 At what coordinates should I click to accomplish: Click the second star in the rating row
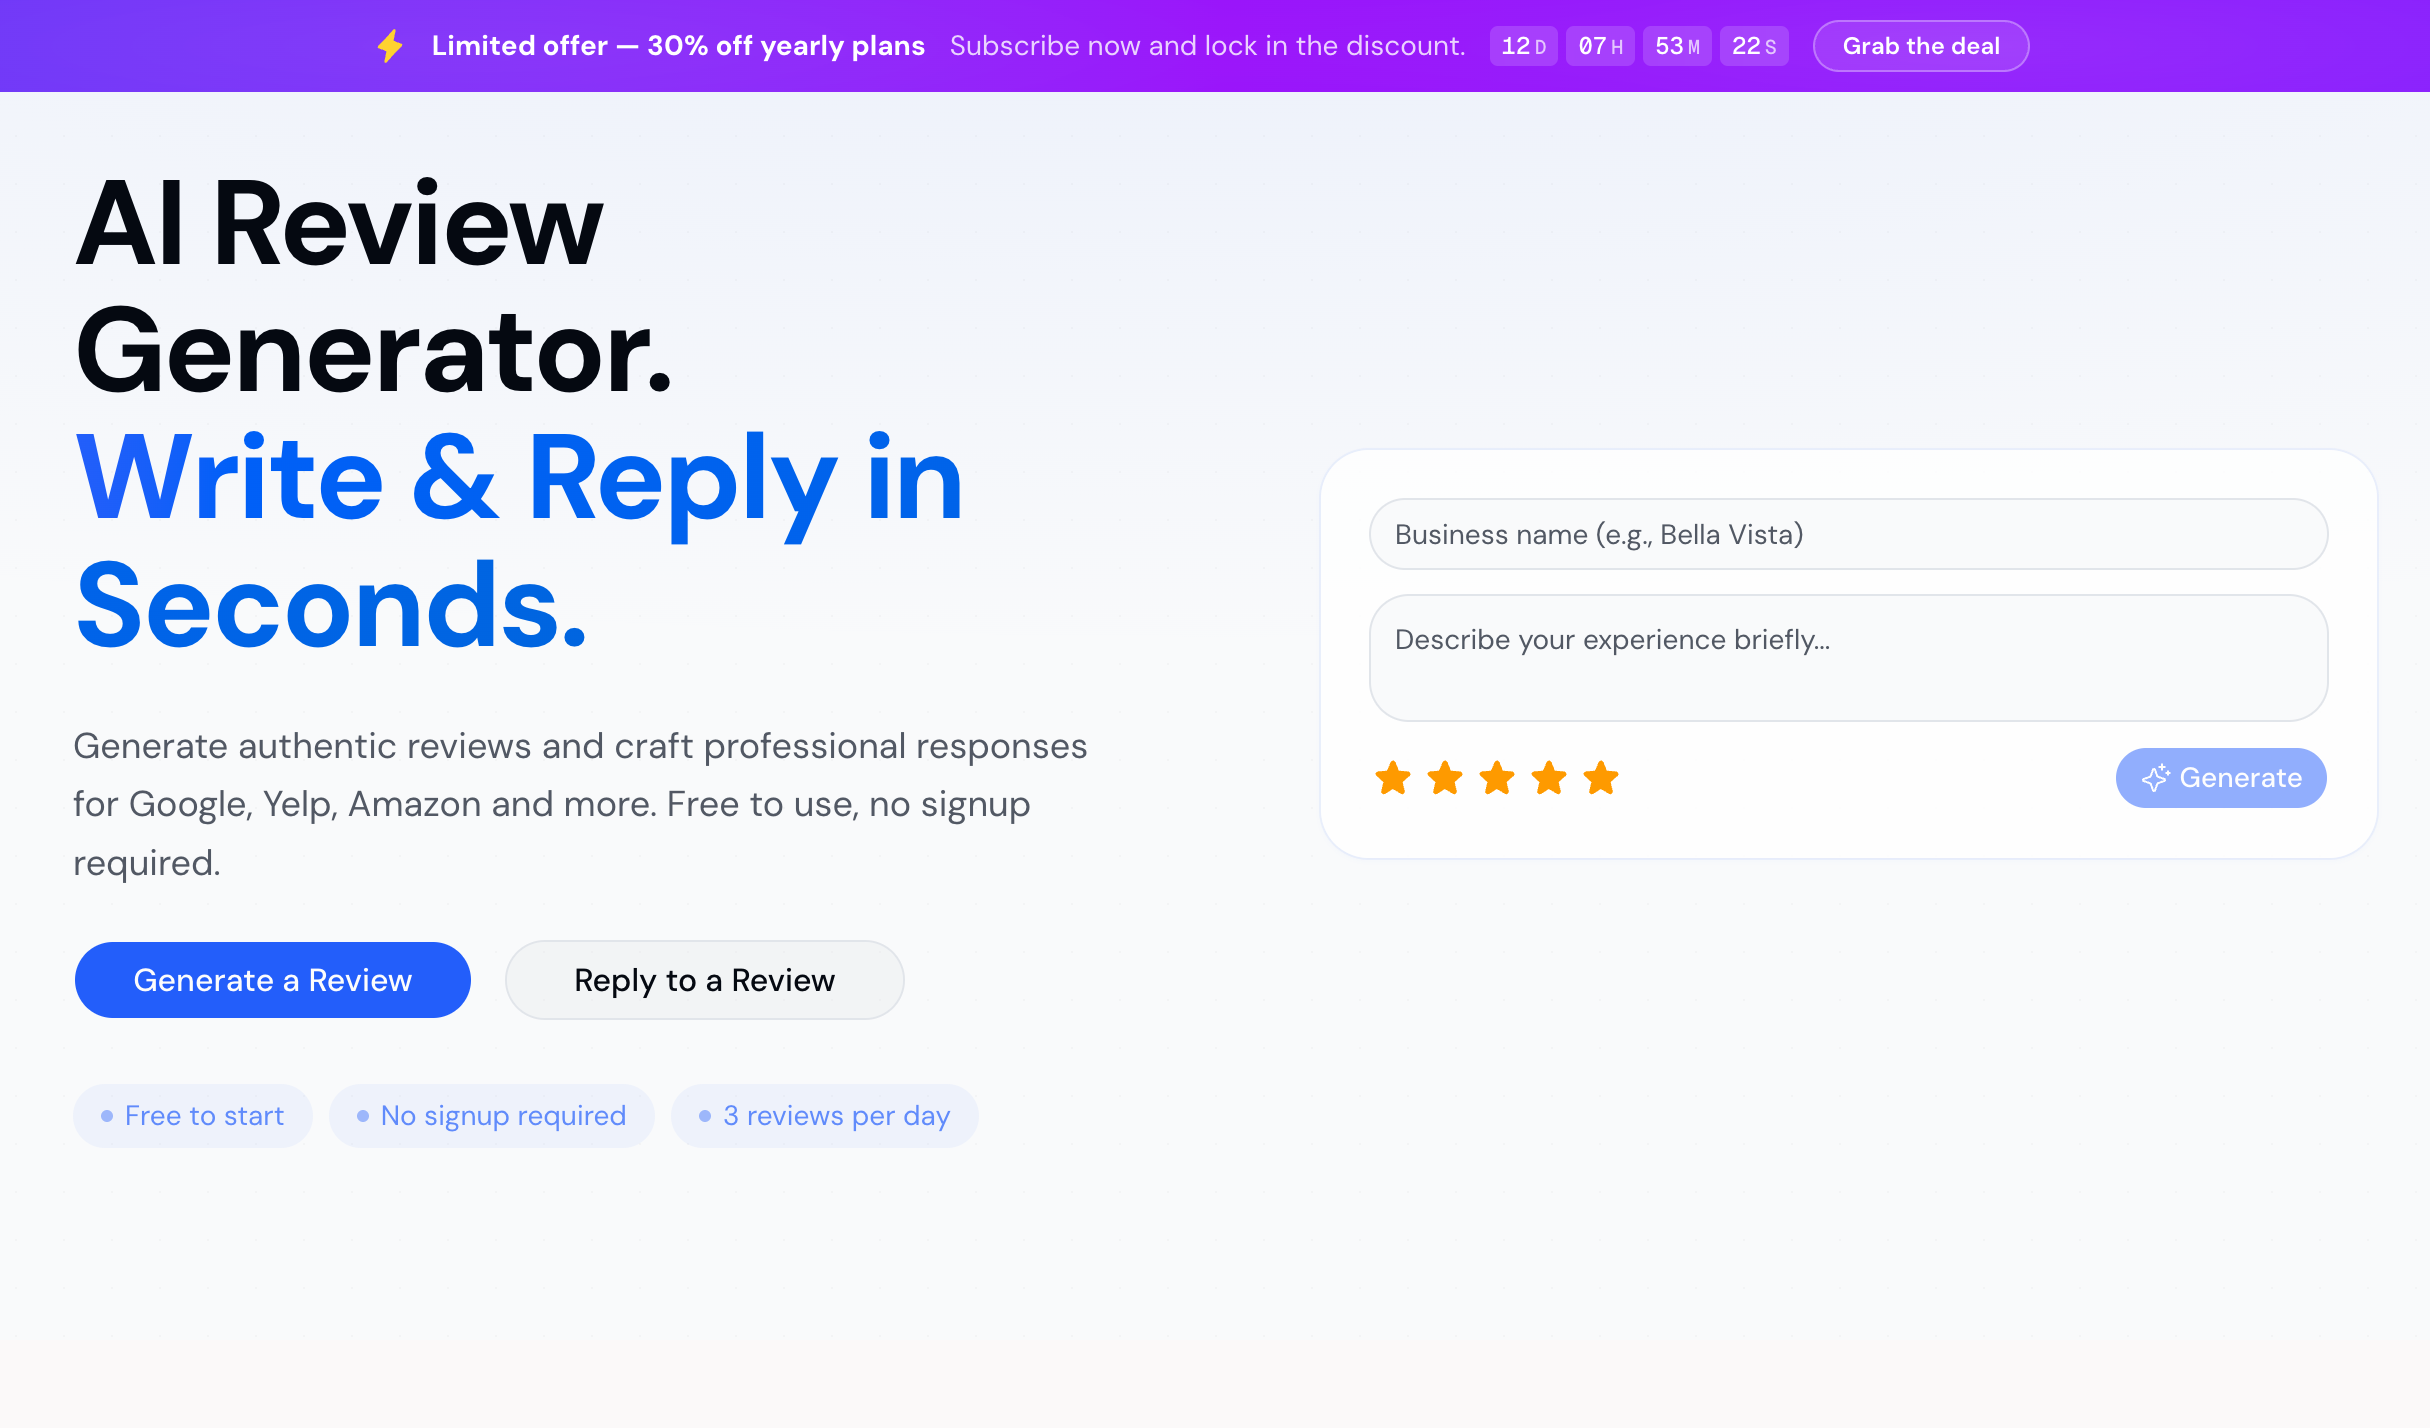click(x=1444, y=778)
